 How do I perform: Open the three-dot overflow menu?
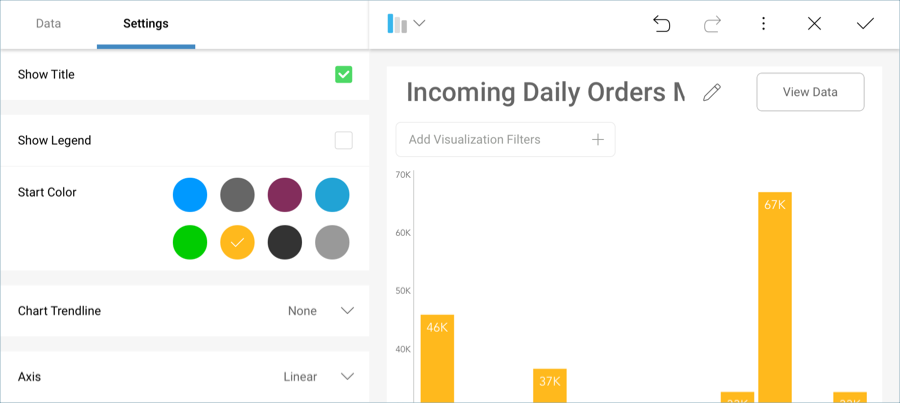click(x=763, y=24)
